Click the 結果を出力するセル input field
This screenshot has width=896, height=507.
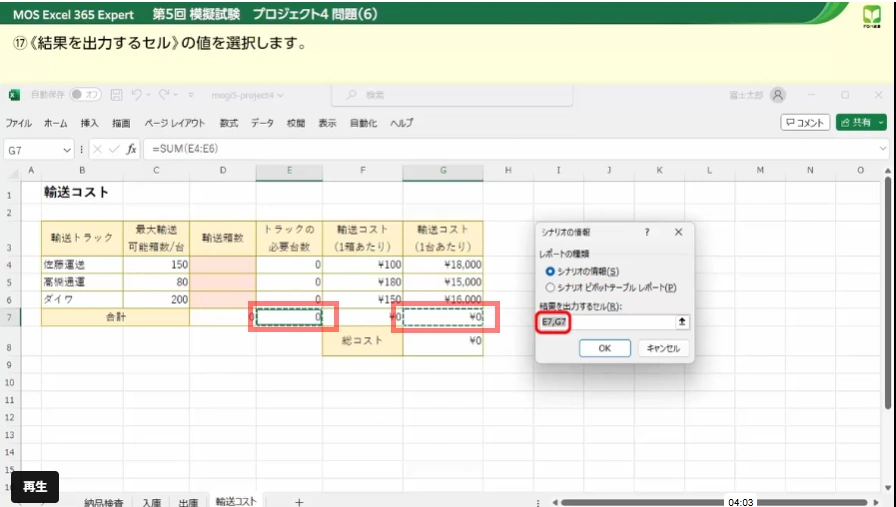tap(607, 322)
